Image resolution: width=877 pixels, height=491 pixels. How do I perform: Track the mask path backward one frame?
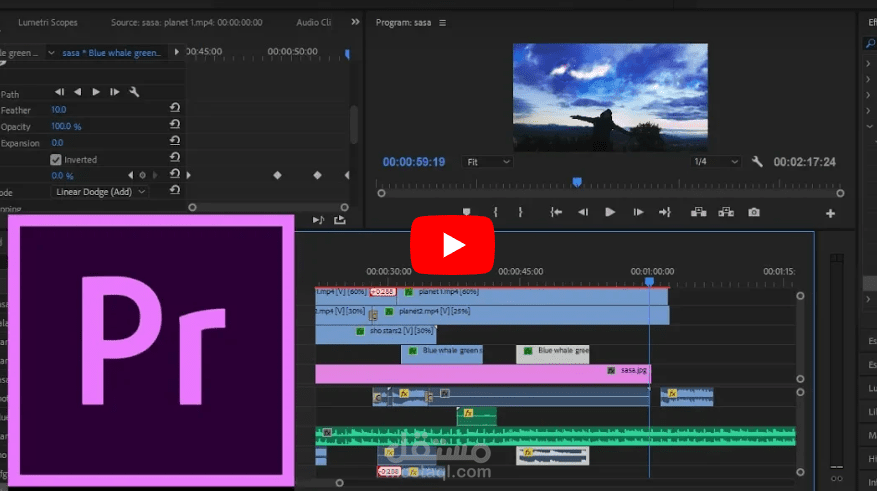tap(59, 92)
